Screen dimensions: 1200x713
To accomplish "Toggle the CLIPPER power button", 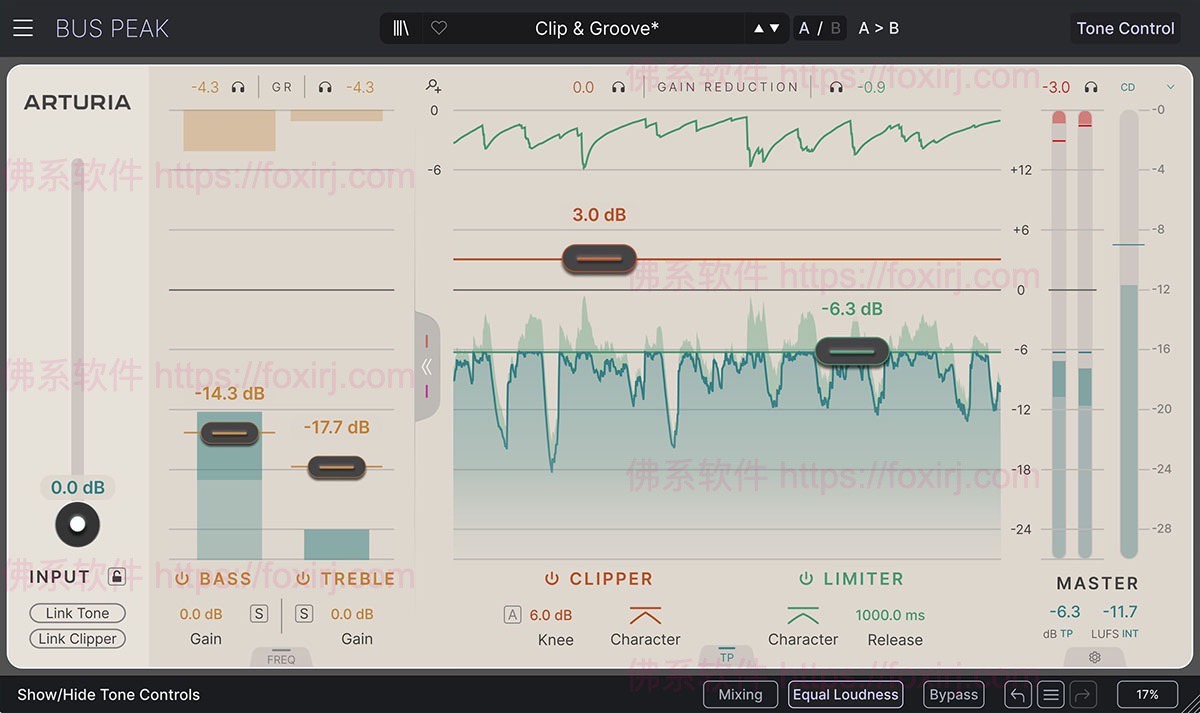I will coord(551,579).
